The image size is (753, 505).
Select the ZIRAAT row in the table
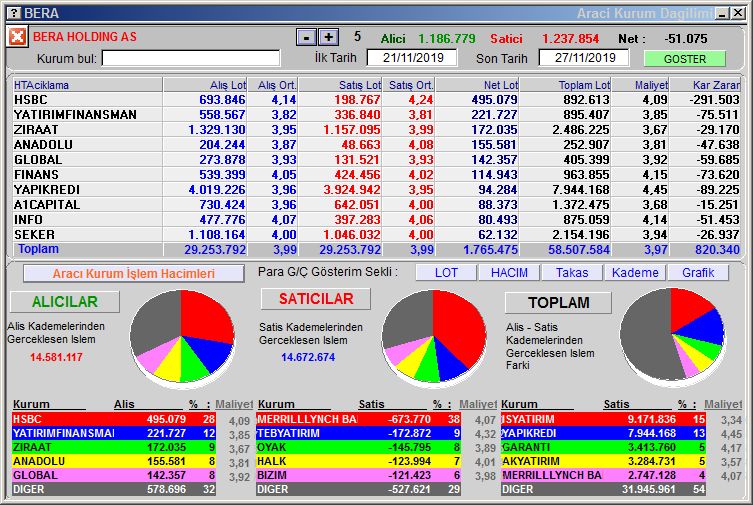(376, 130)
